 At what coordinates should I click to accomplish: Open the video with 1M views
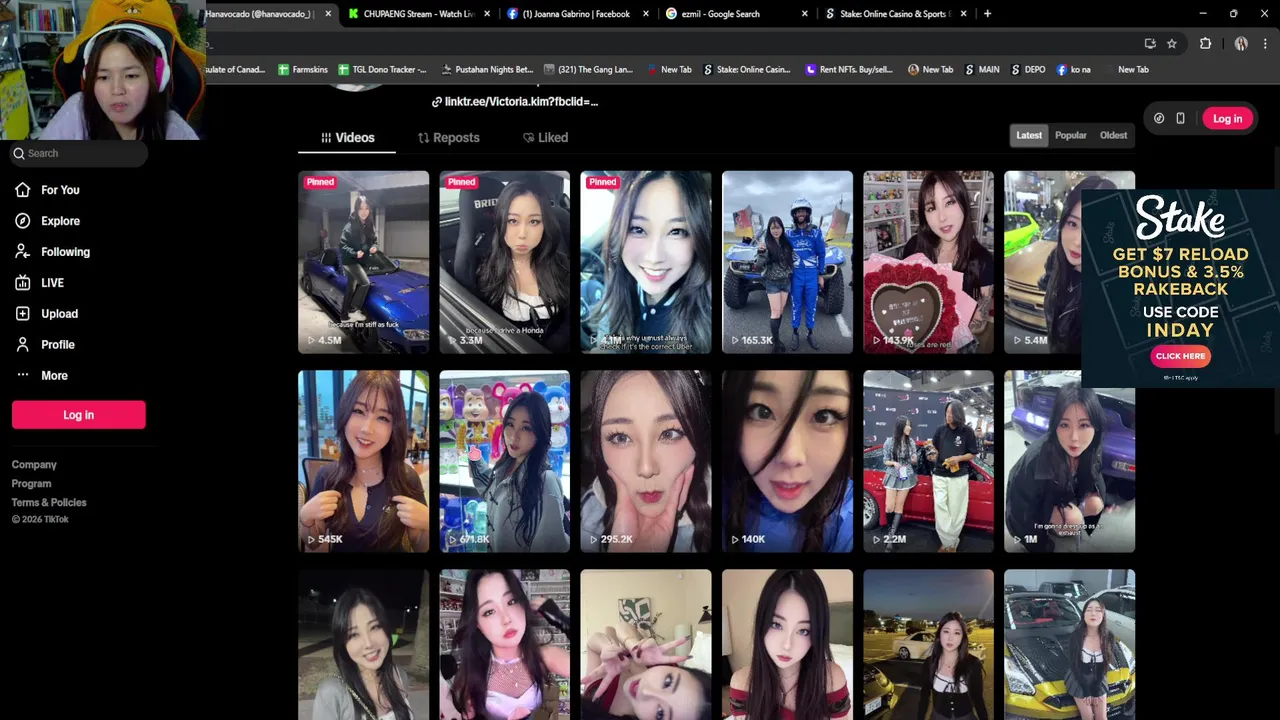1069,462
